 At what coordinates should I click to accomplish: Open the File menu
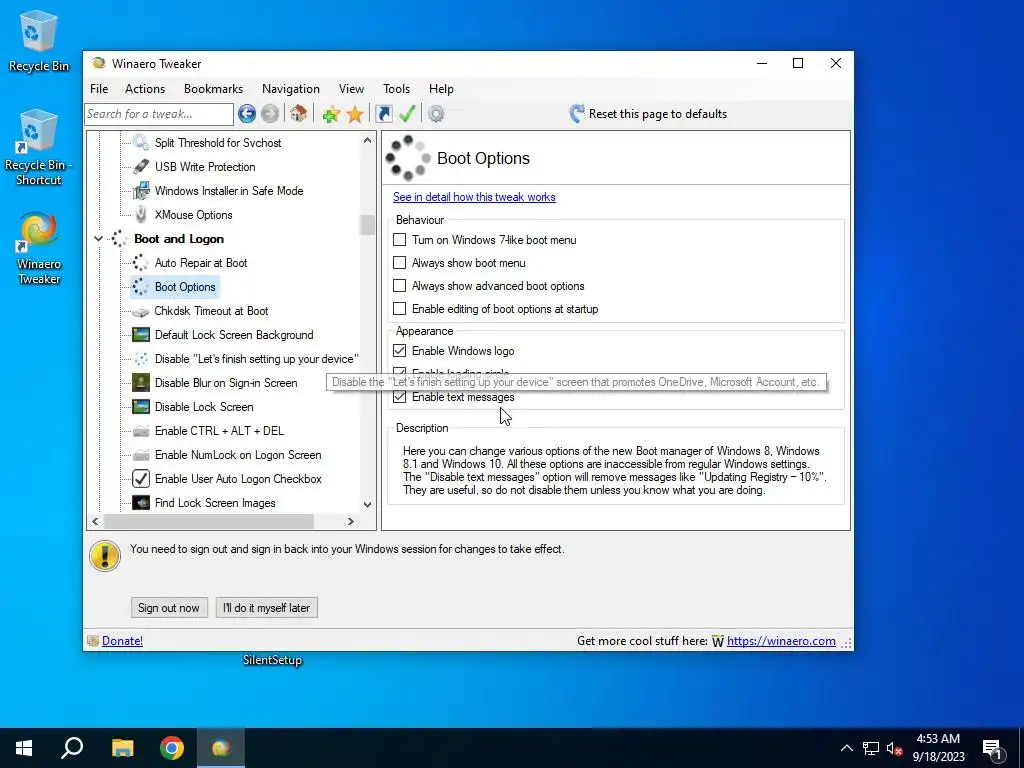pyautogui.click(x=99, y=89)
